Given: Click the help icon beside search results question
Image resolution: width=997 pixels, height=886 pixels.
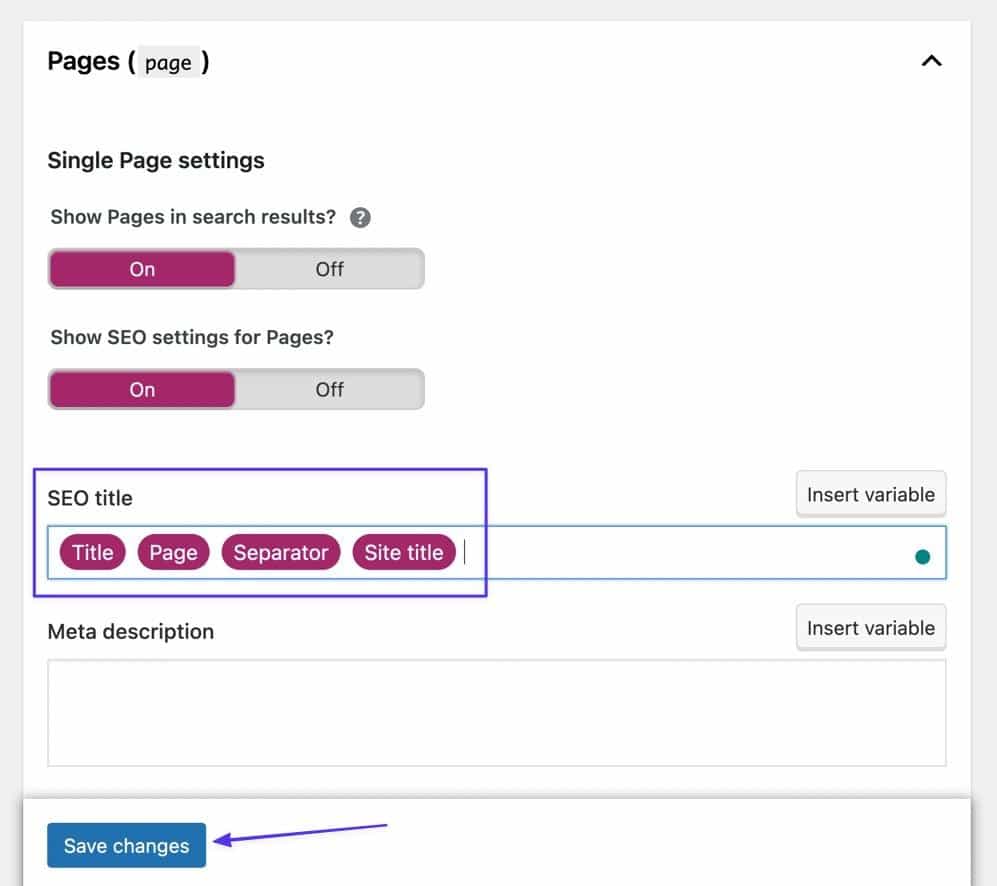Looking at the screenshot, I should 360,218.
